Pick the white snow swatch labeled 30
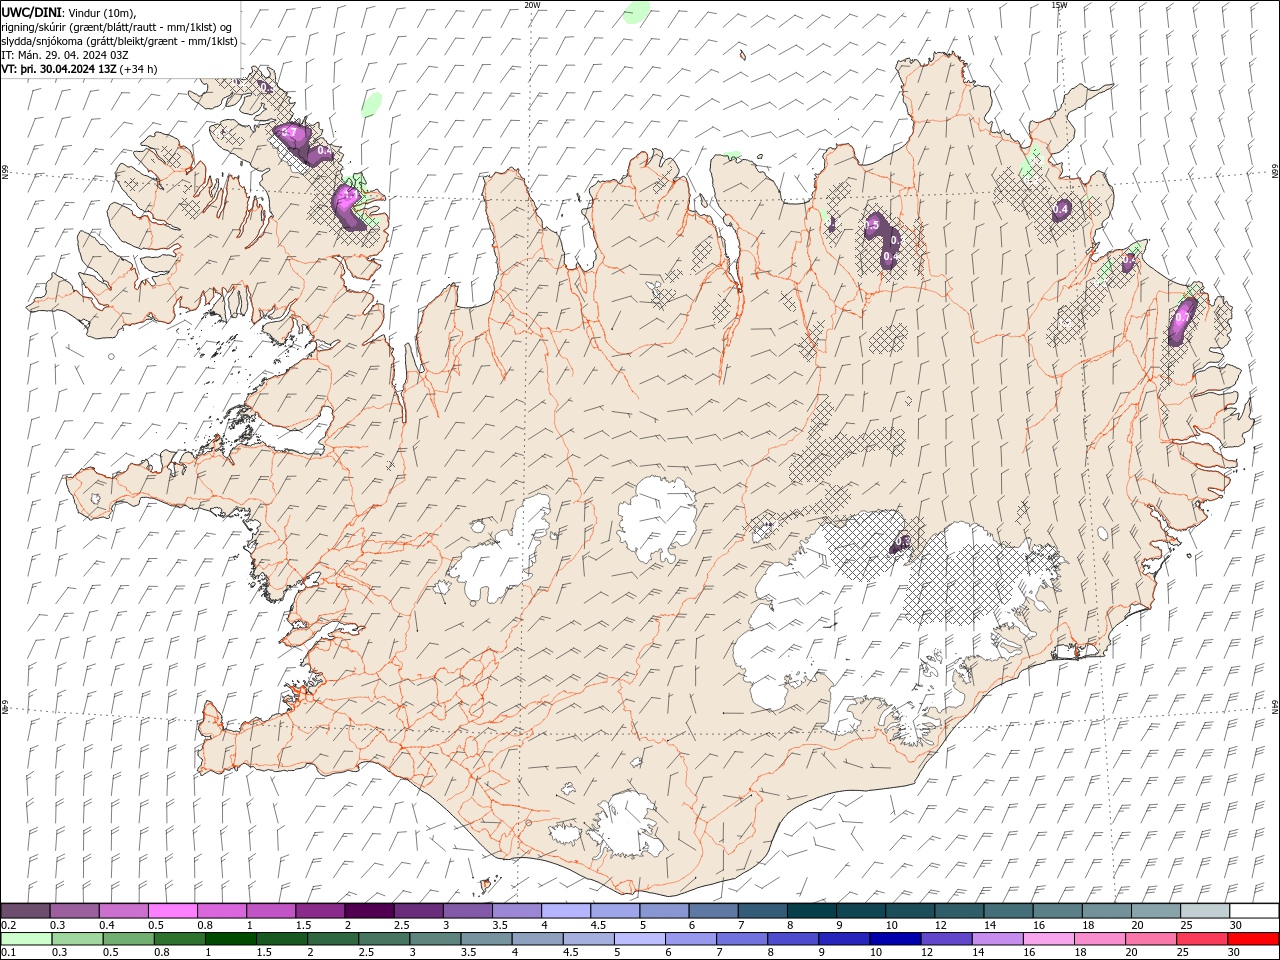 pos(1255,910)
